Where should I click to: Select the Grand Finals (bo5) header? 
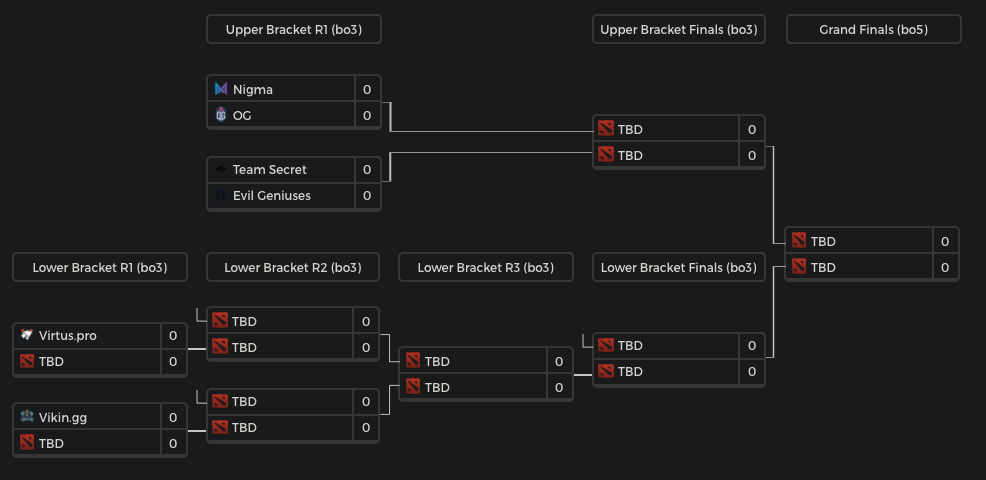click(873, 30)
